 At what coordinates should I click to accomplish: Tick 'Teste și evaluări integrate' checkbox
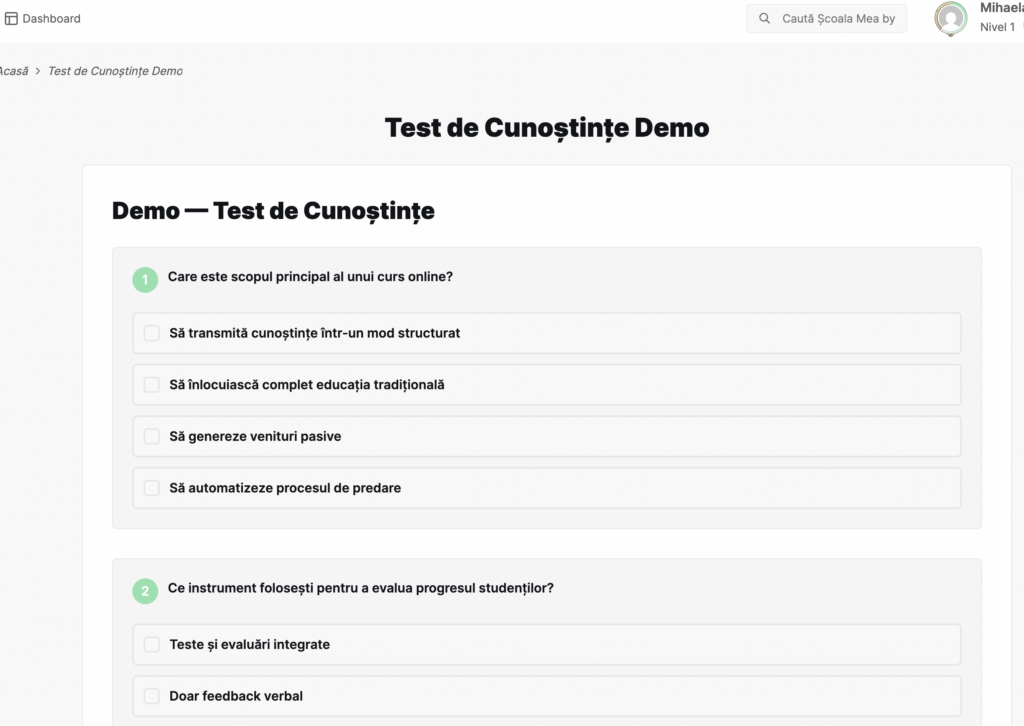[x=152, y=644]
